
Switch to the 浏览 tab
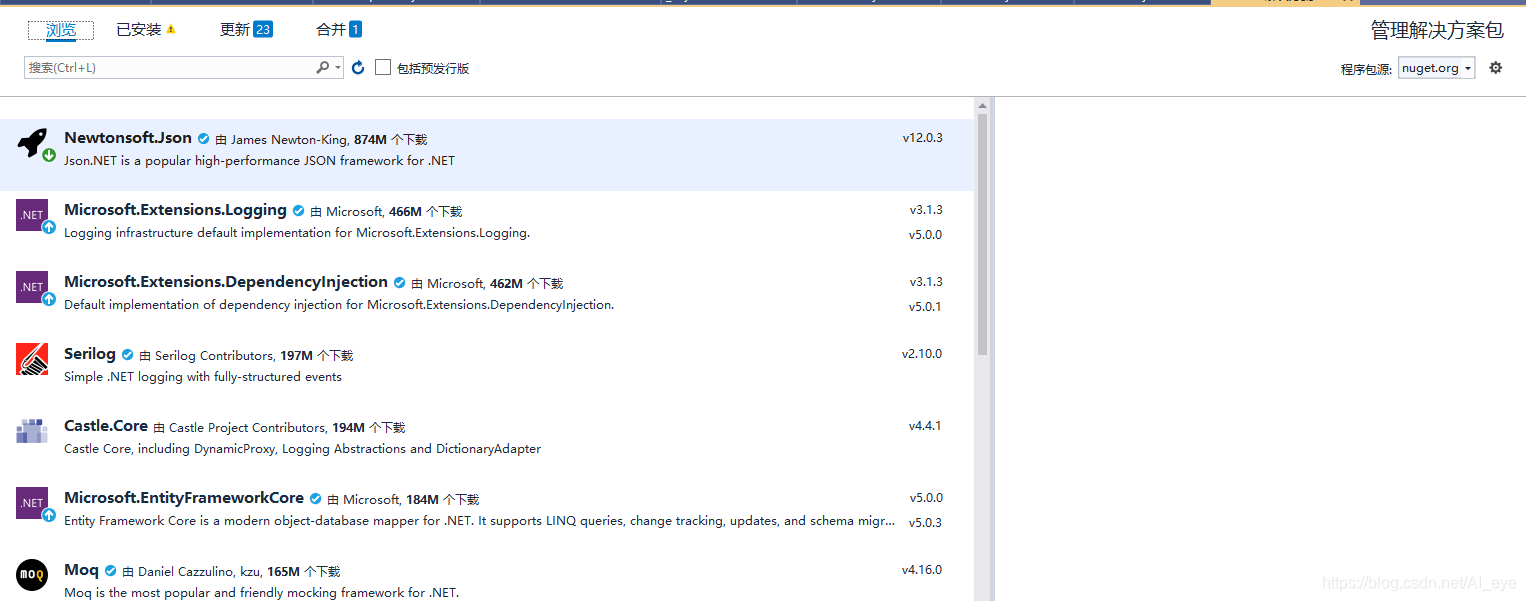tap(61, 30)
